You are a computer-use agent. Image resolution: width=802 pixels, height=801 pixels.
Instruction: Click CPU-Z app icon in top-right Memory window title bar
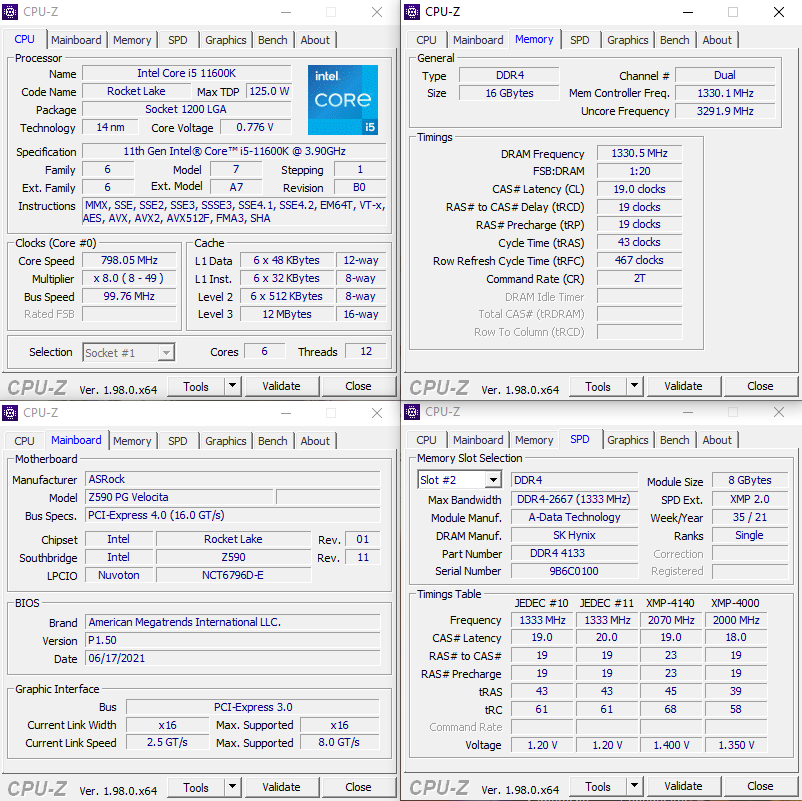[412, 11]
